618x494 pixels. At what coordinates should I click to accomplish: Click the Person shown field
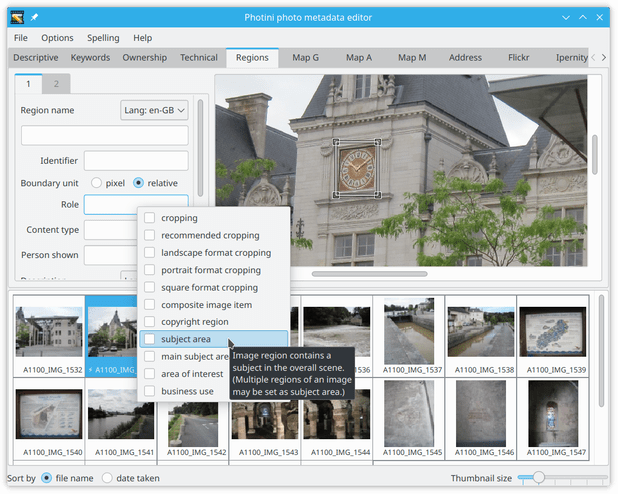click(x=110, y=255)
